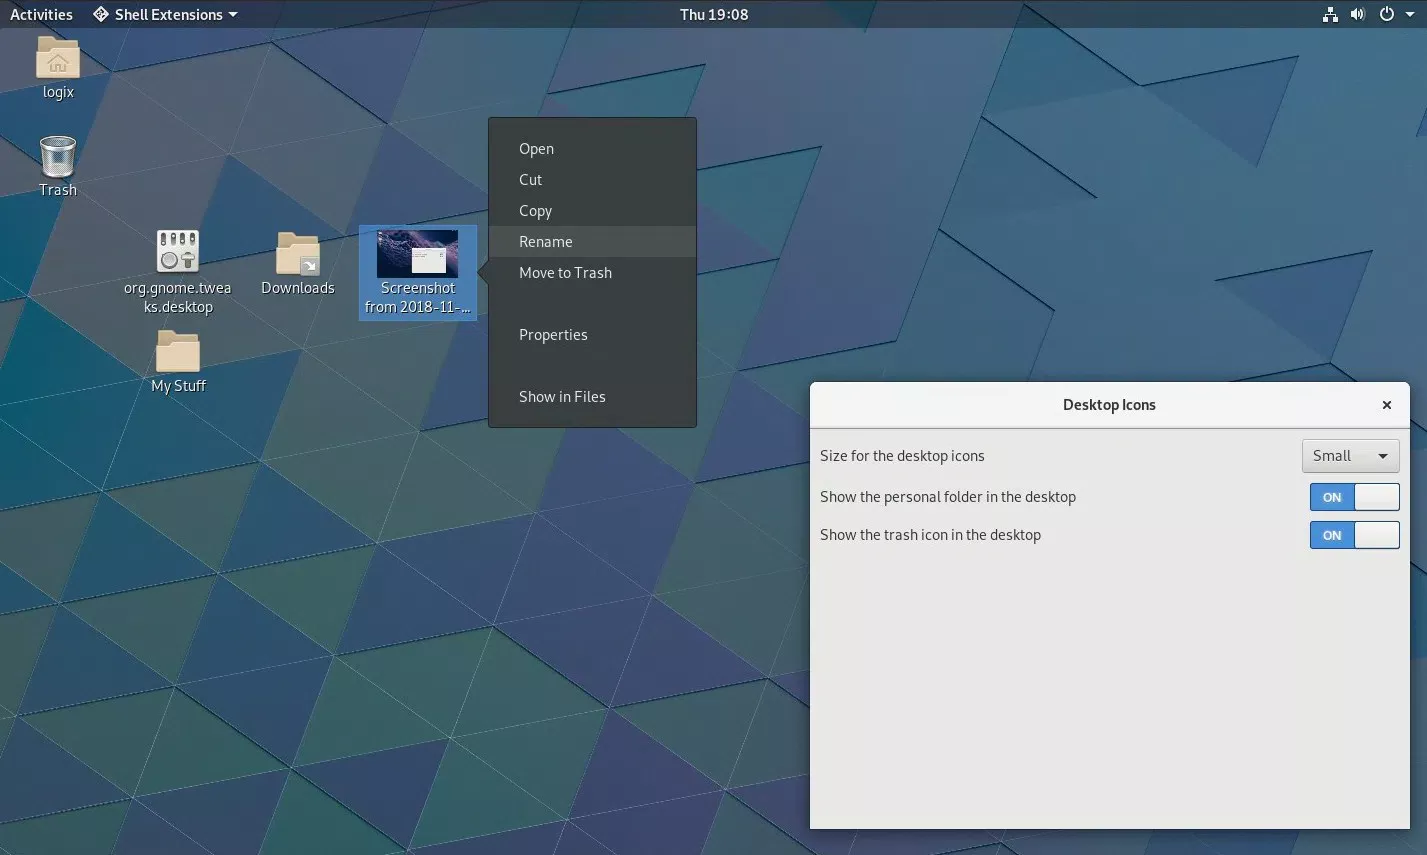Click Activities in the top bar
The image size is (1427, 855).
click(41, 14)
